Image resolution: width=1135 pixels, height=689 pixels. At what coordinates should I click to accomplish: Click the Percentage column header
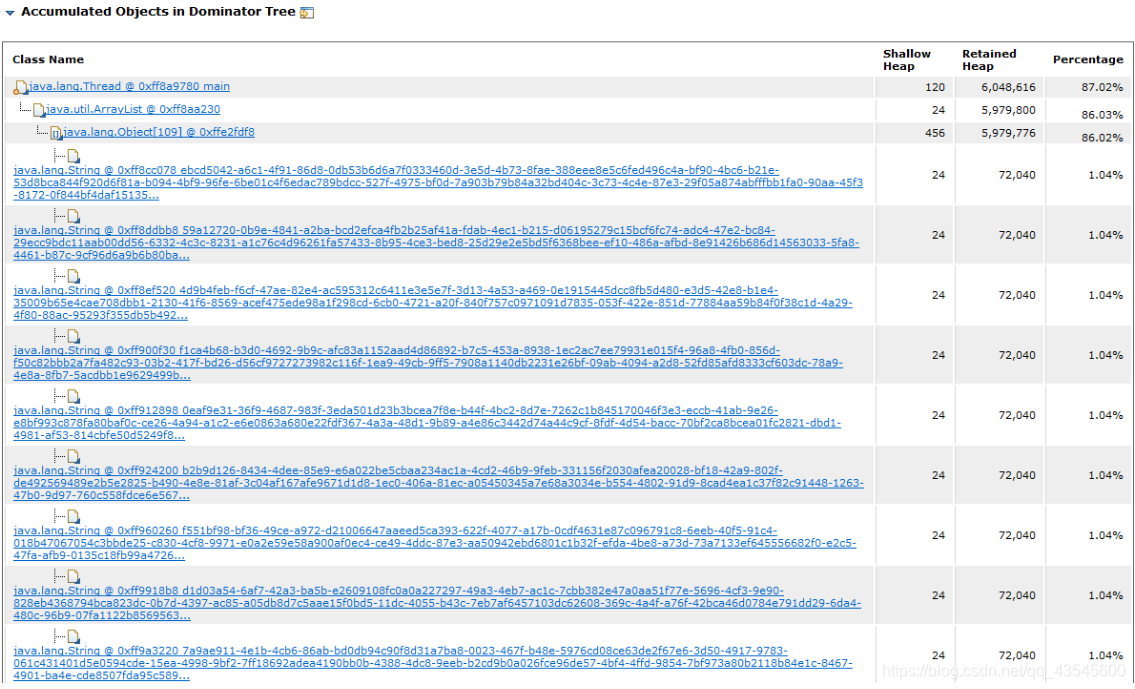(x=1087, y=59)
